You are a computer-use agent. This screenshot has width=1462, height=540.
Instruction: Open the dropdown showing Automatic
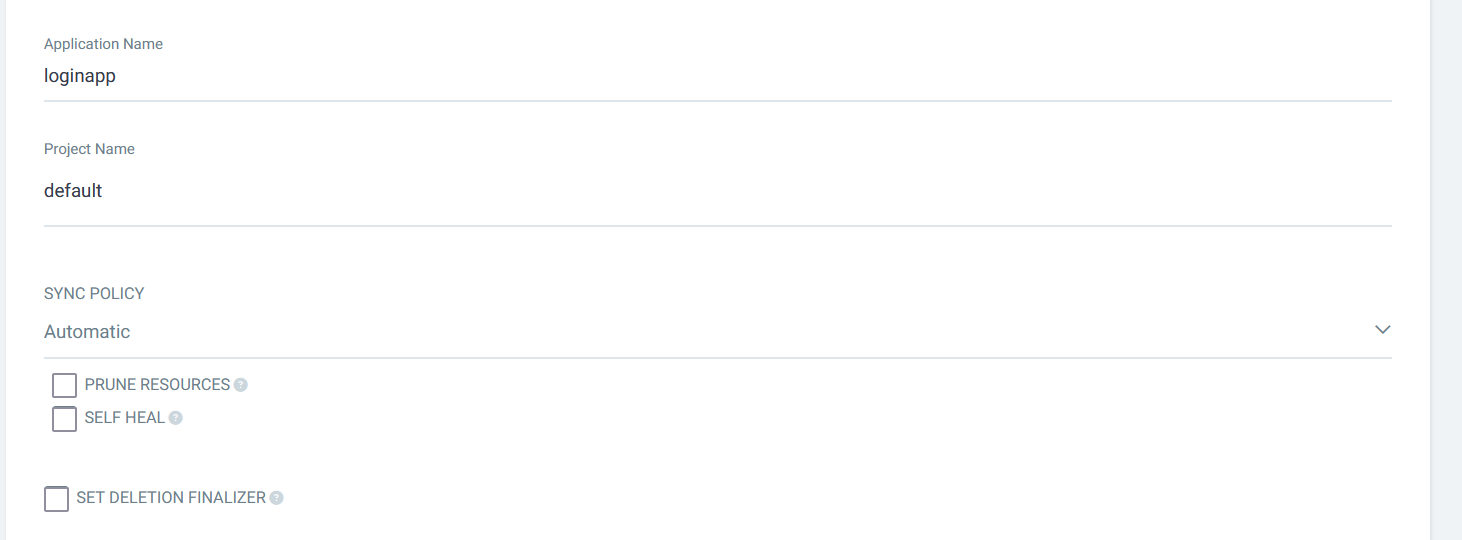pos(87,332)
